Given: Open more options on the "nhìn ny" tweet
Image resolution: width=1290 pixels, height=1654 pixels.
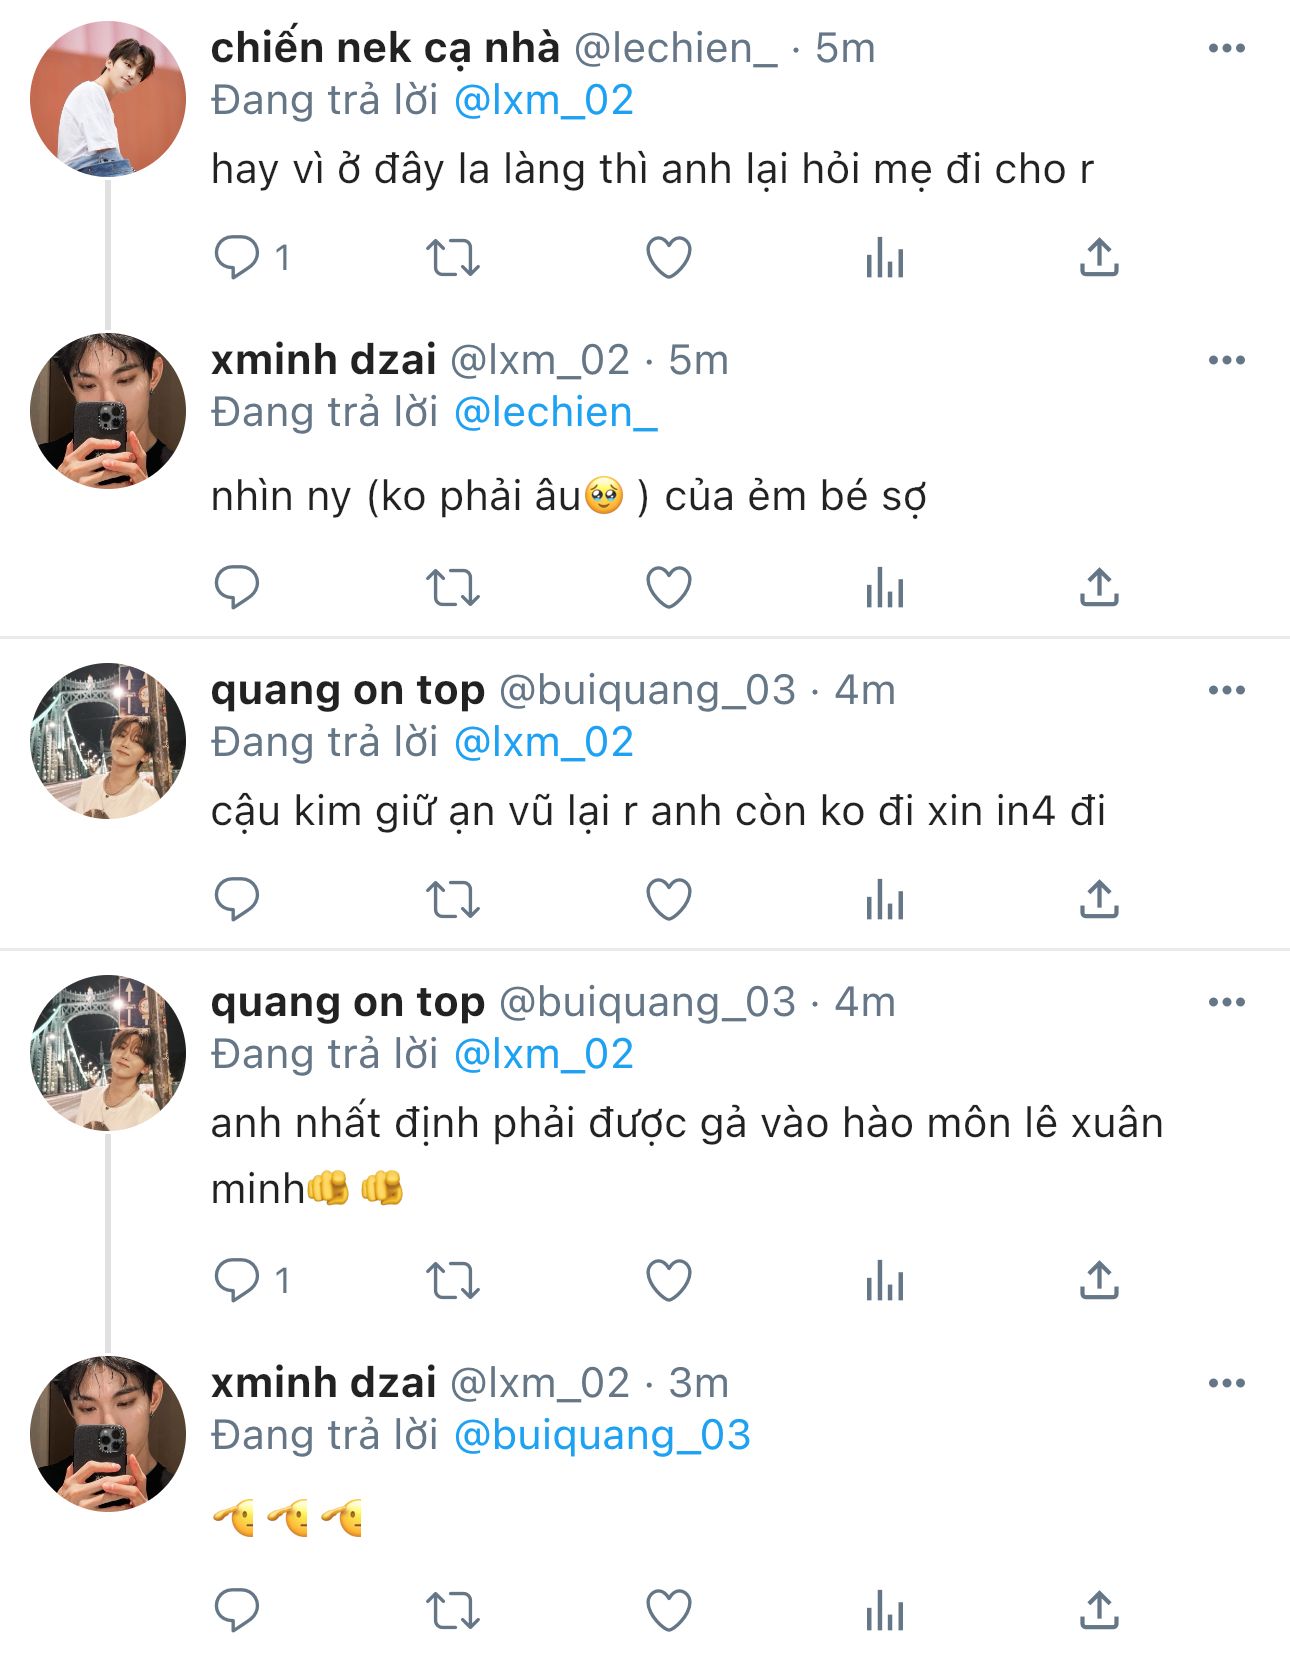Looking at the screenshot, I should click(x=1226, y=360).
